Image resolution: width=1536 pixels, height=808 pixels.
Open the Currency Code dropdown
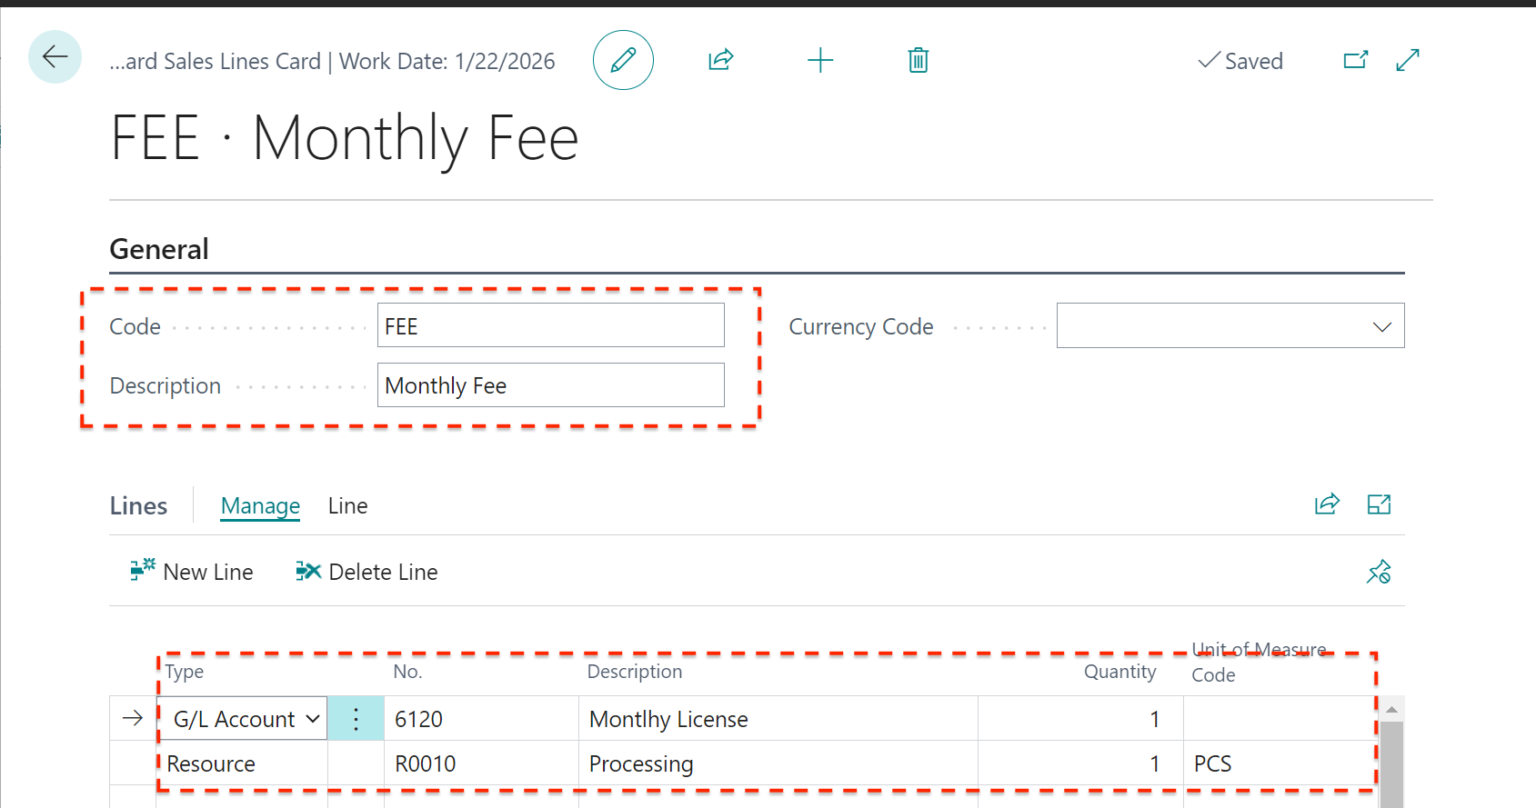click(x=1382, y=325)
